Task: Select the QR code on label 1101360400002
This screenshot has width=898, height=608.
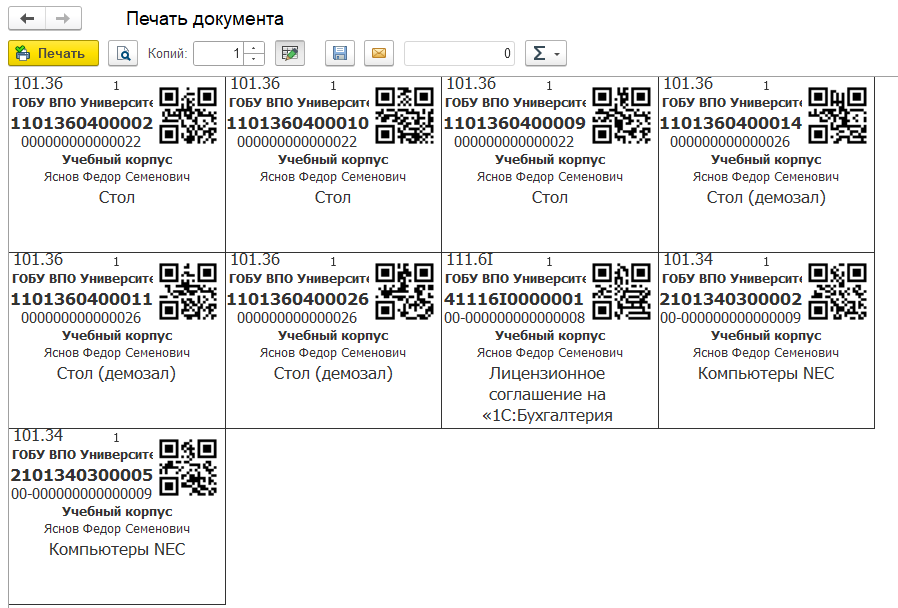Action: tap(188, 115)
